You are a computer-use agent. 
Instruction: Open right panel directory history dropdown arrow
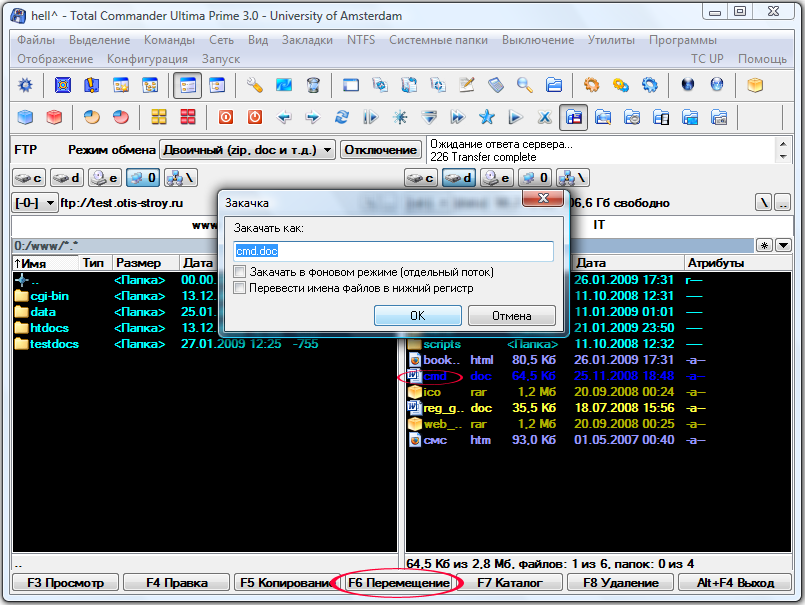click(x=783, y=245)
